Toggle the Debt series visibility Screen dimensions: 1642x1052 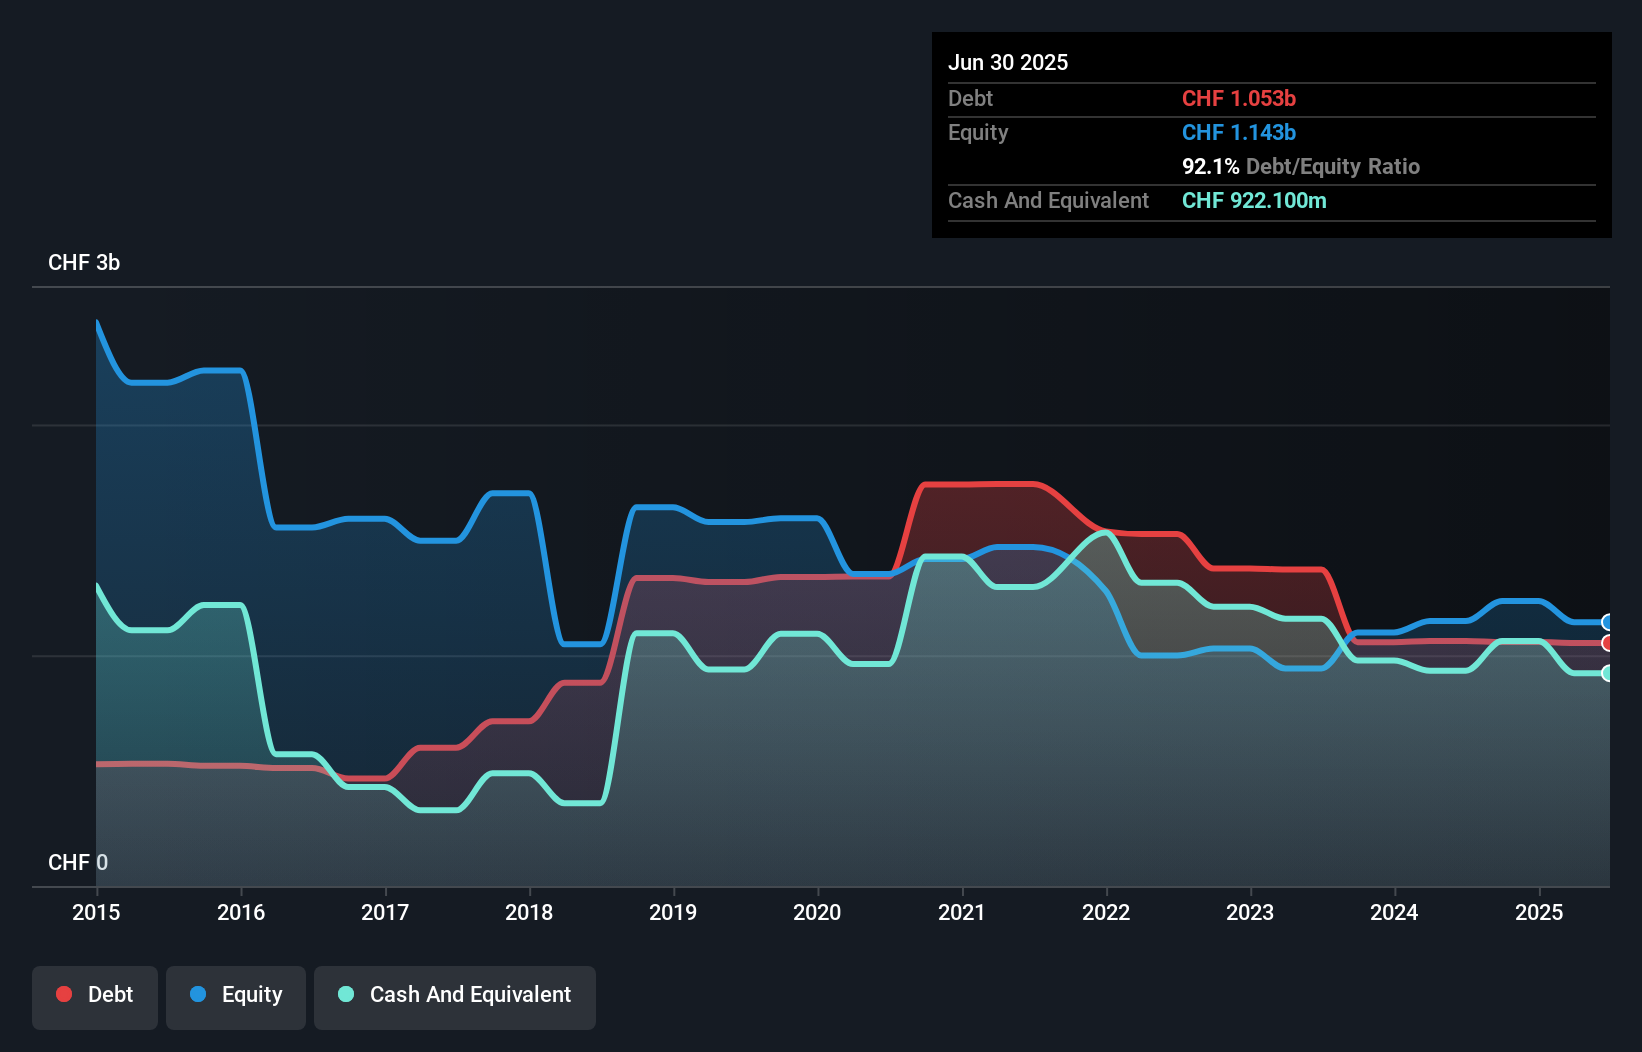click(x=95, y=997)
